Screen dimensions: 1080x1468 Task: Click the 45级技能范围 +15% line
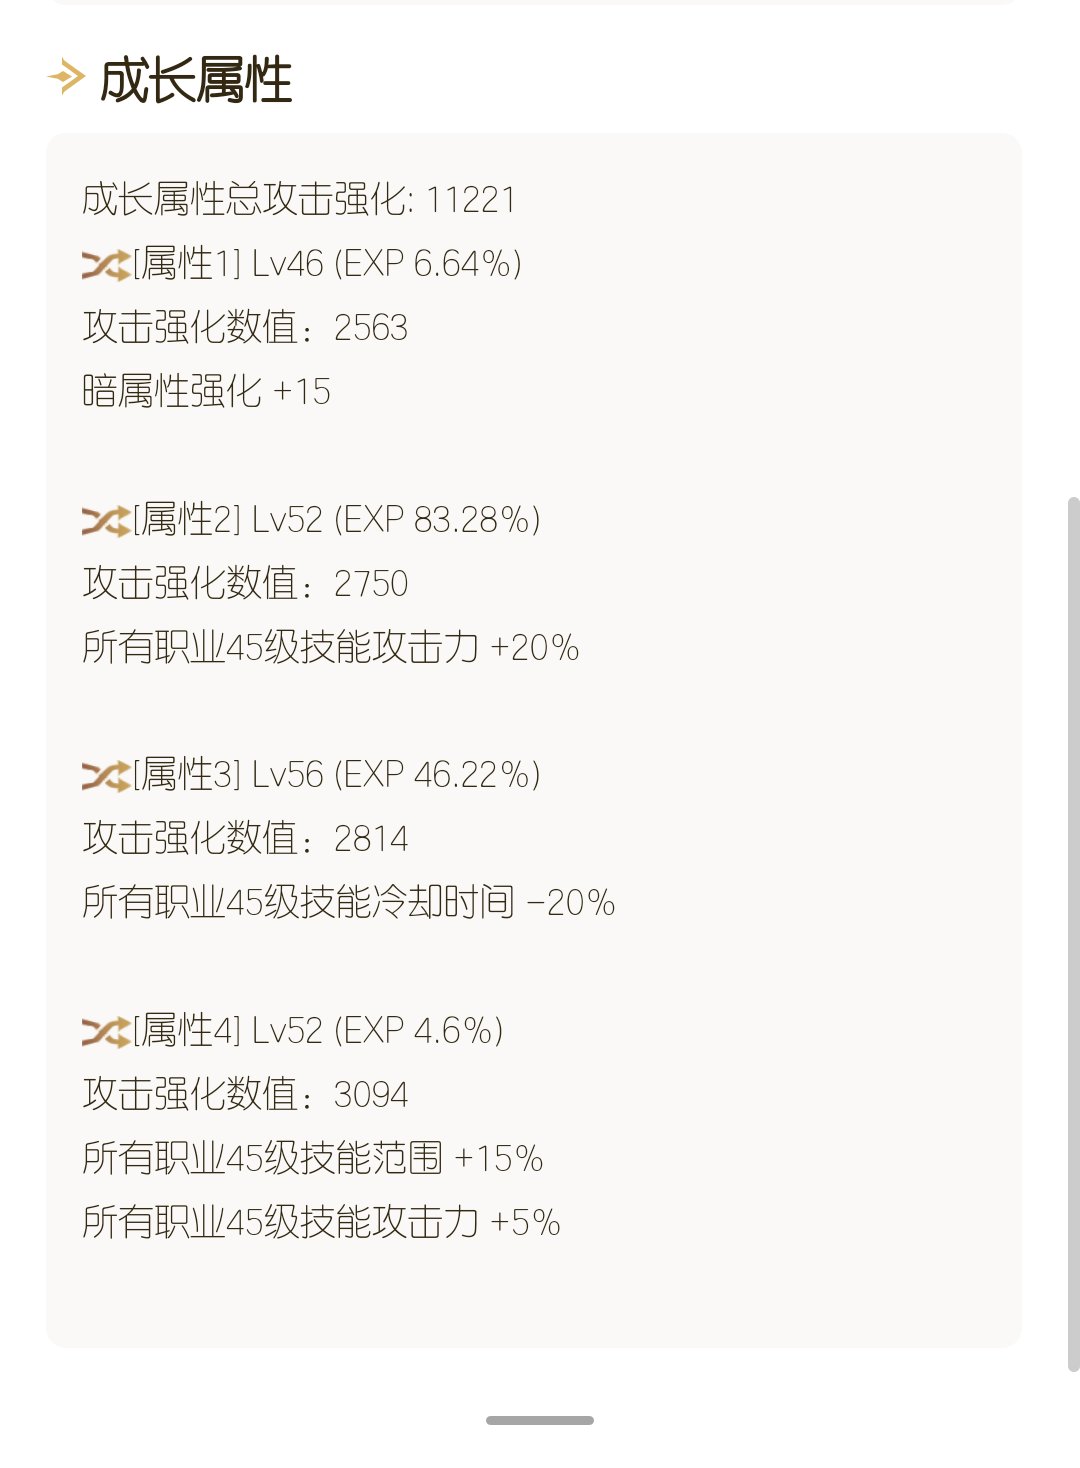pyautogui.click(x=313, y=1158)
